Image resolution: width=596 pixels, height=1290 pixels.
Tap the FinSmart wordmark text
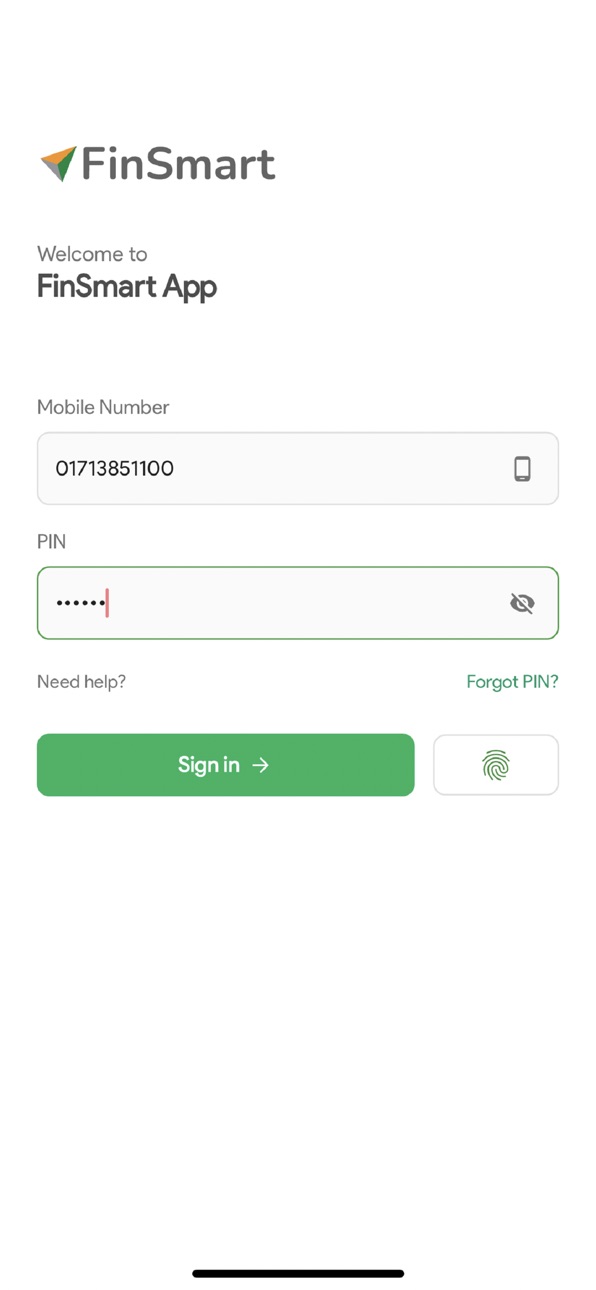click(x=178, y=164)
